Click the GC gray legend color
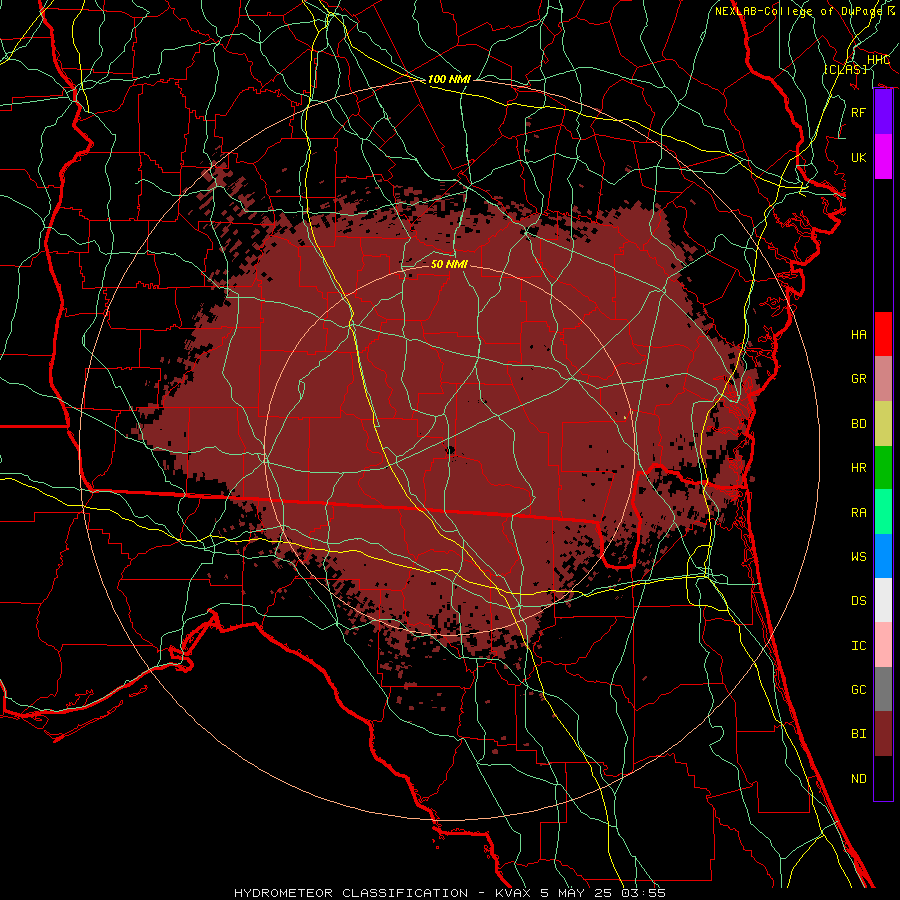The width and height of the screenshot is (900, 900). pyautogui.click(x=883, y=689)
